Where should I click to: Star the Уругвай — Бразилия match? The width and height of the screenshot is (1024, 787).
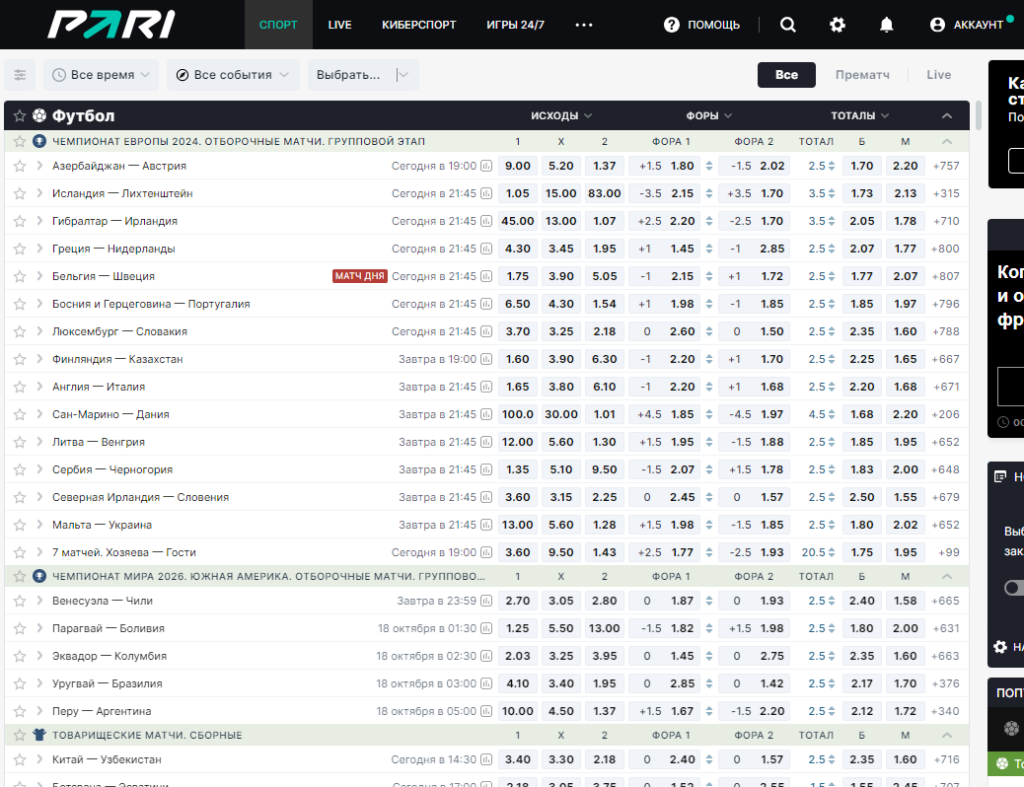tap(20, 684)
